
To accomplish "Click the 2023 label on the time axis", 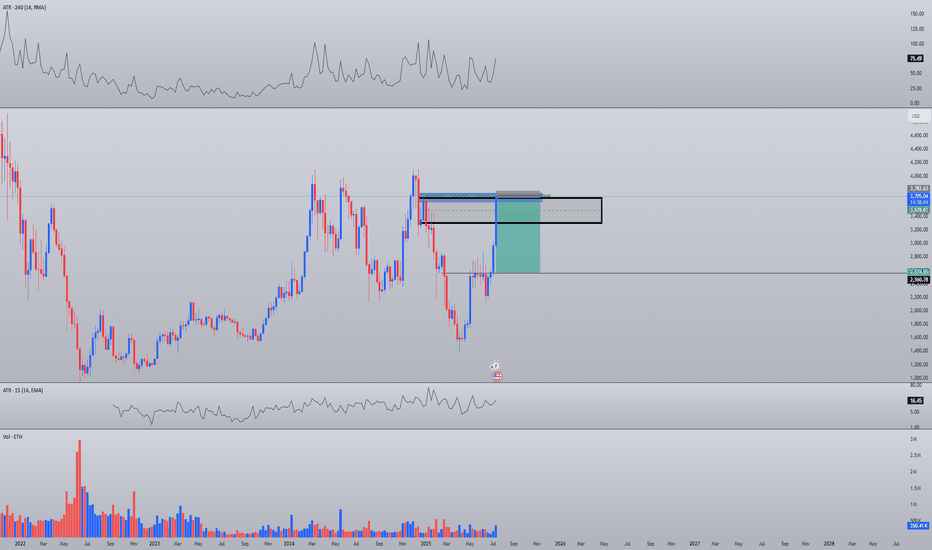I will [x=155, y=543].
